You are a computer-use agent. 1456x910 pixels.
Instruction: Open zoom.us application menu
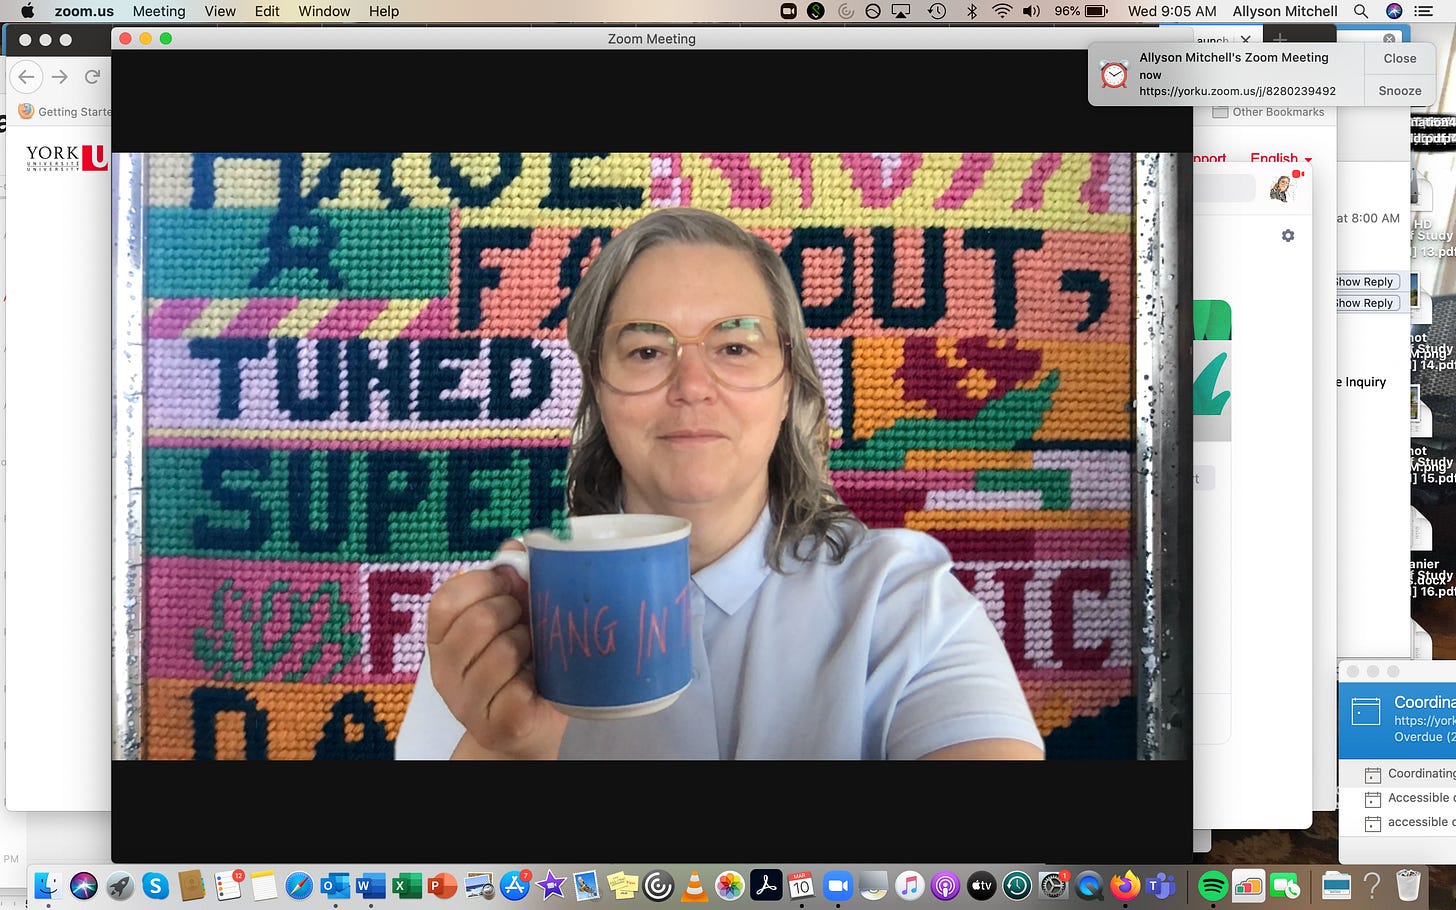[x=84, y=11]
